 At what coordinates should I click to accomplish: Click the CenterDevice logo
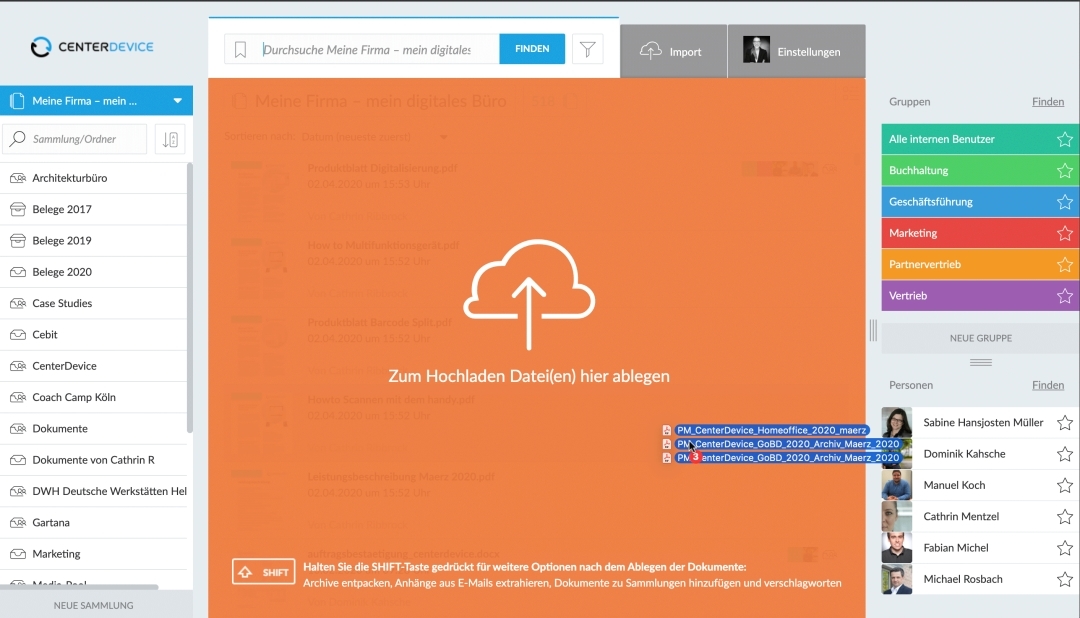92,47
